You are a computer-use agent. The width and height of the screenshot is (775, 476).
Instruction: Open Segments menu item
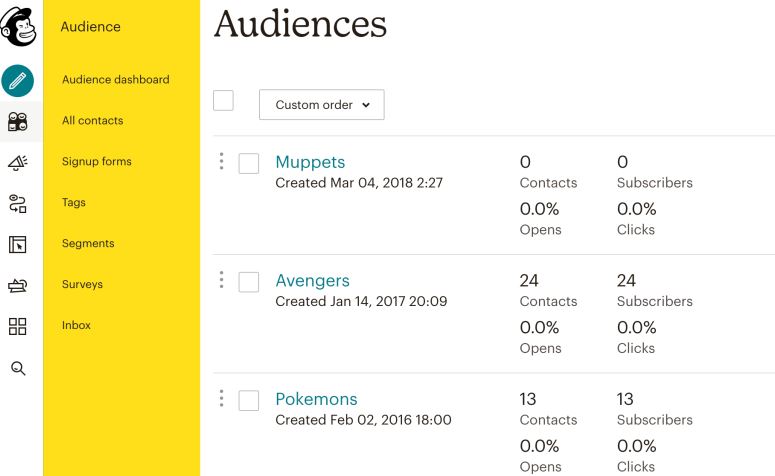click(88, 244)
